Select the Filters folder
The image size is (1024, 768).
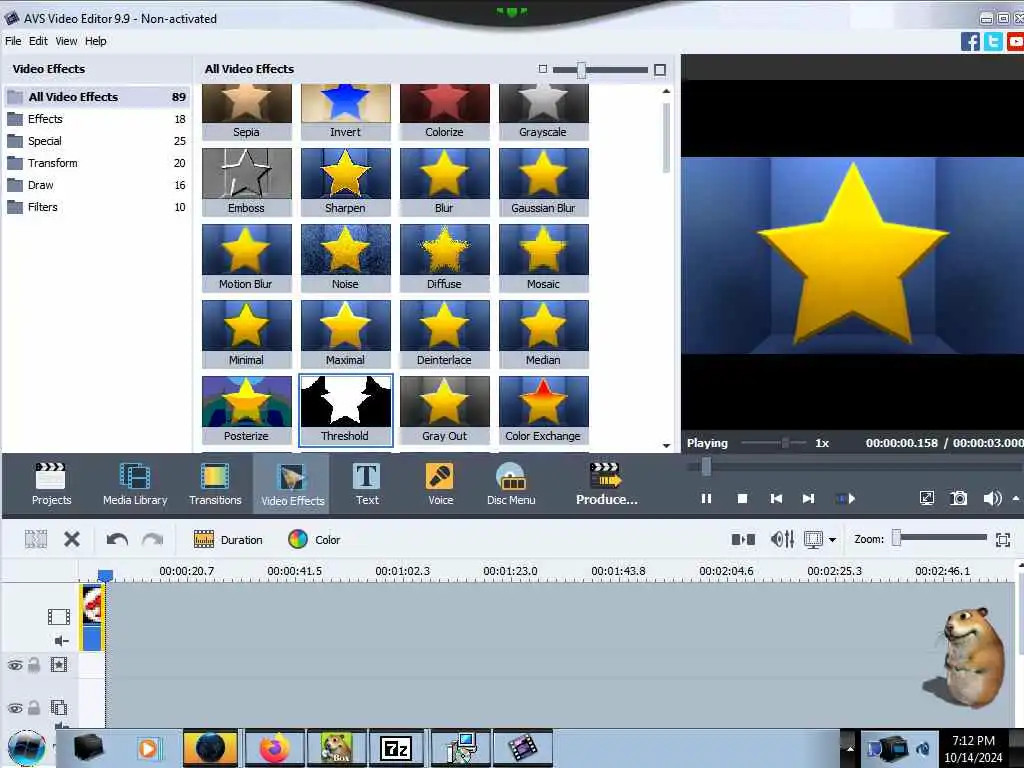(97, 207)
